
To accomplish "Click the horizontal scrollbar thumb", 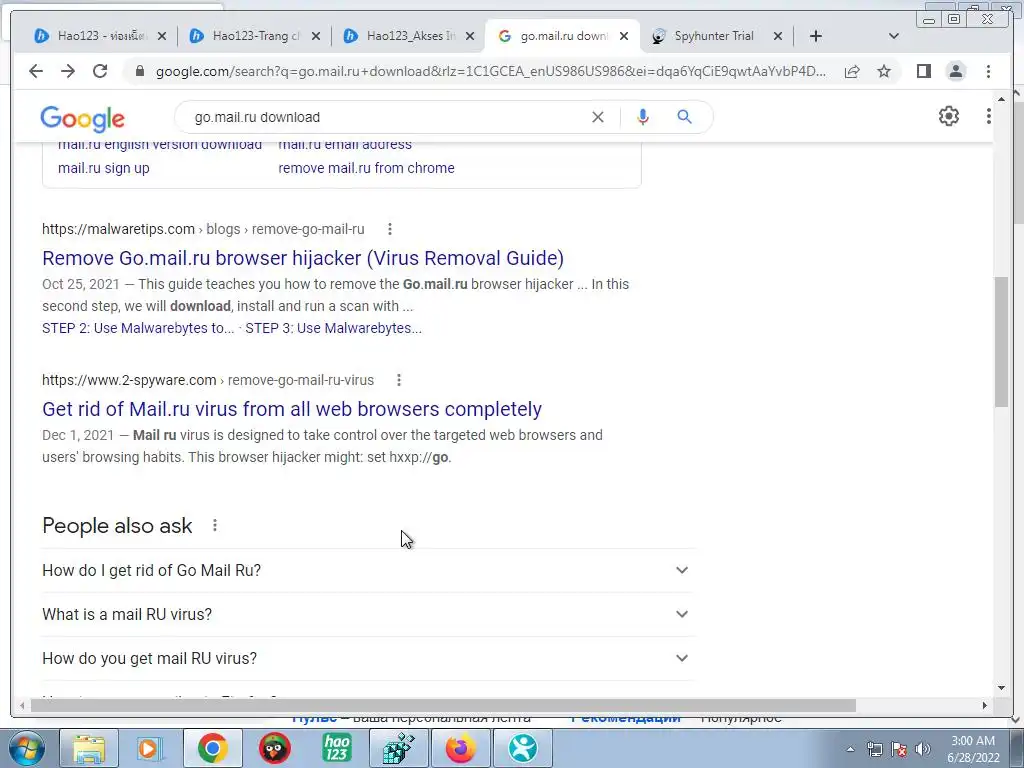I will click(x=443, y=705).
